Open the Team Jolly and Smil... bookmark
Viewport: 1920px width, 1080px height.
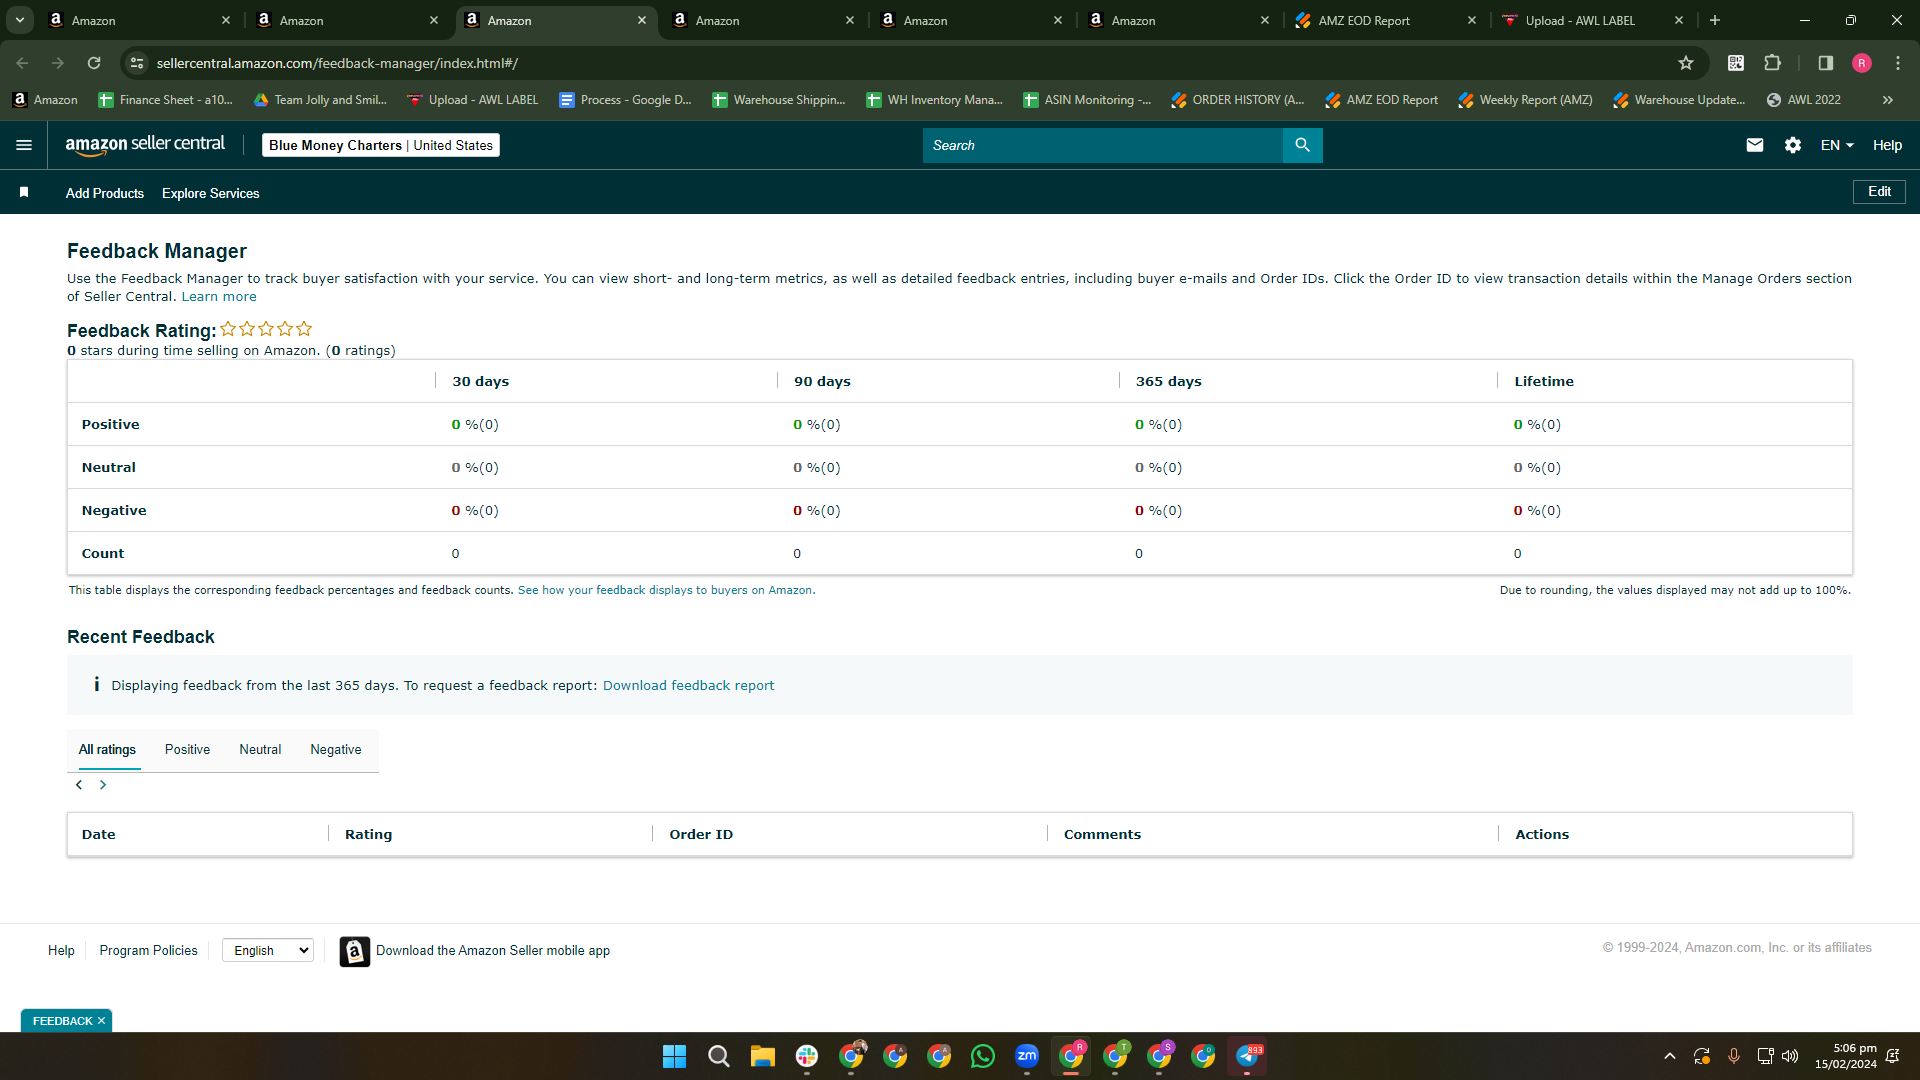coord(320,100)
